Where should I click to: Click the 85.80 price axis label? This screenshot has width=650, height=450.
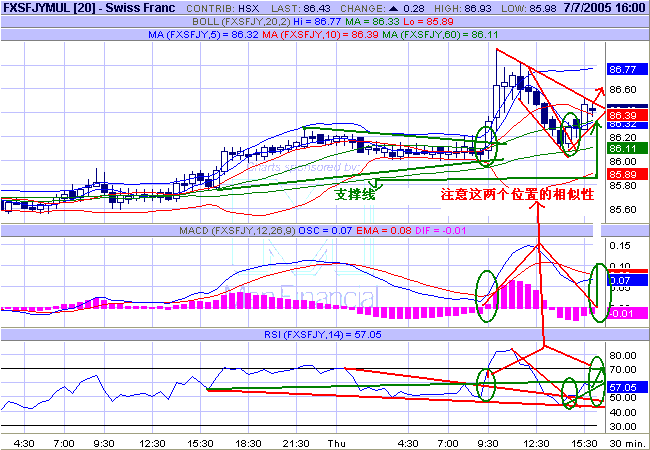point(623,185)
